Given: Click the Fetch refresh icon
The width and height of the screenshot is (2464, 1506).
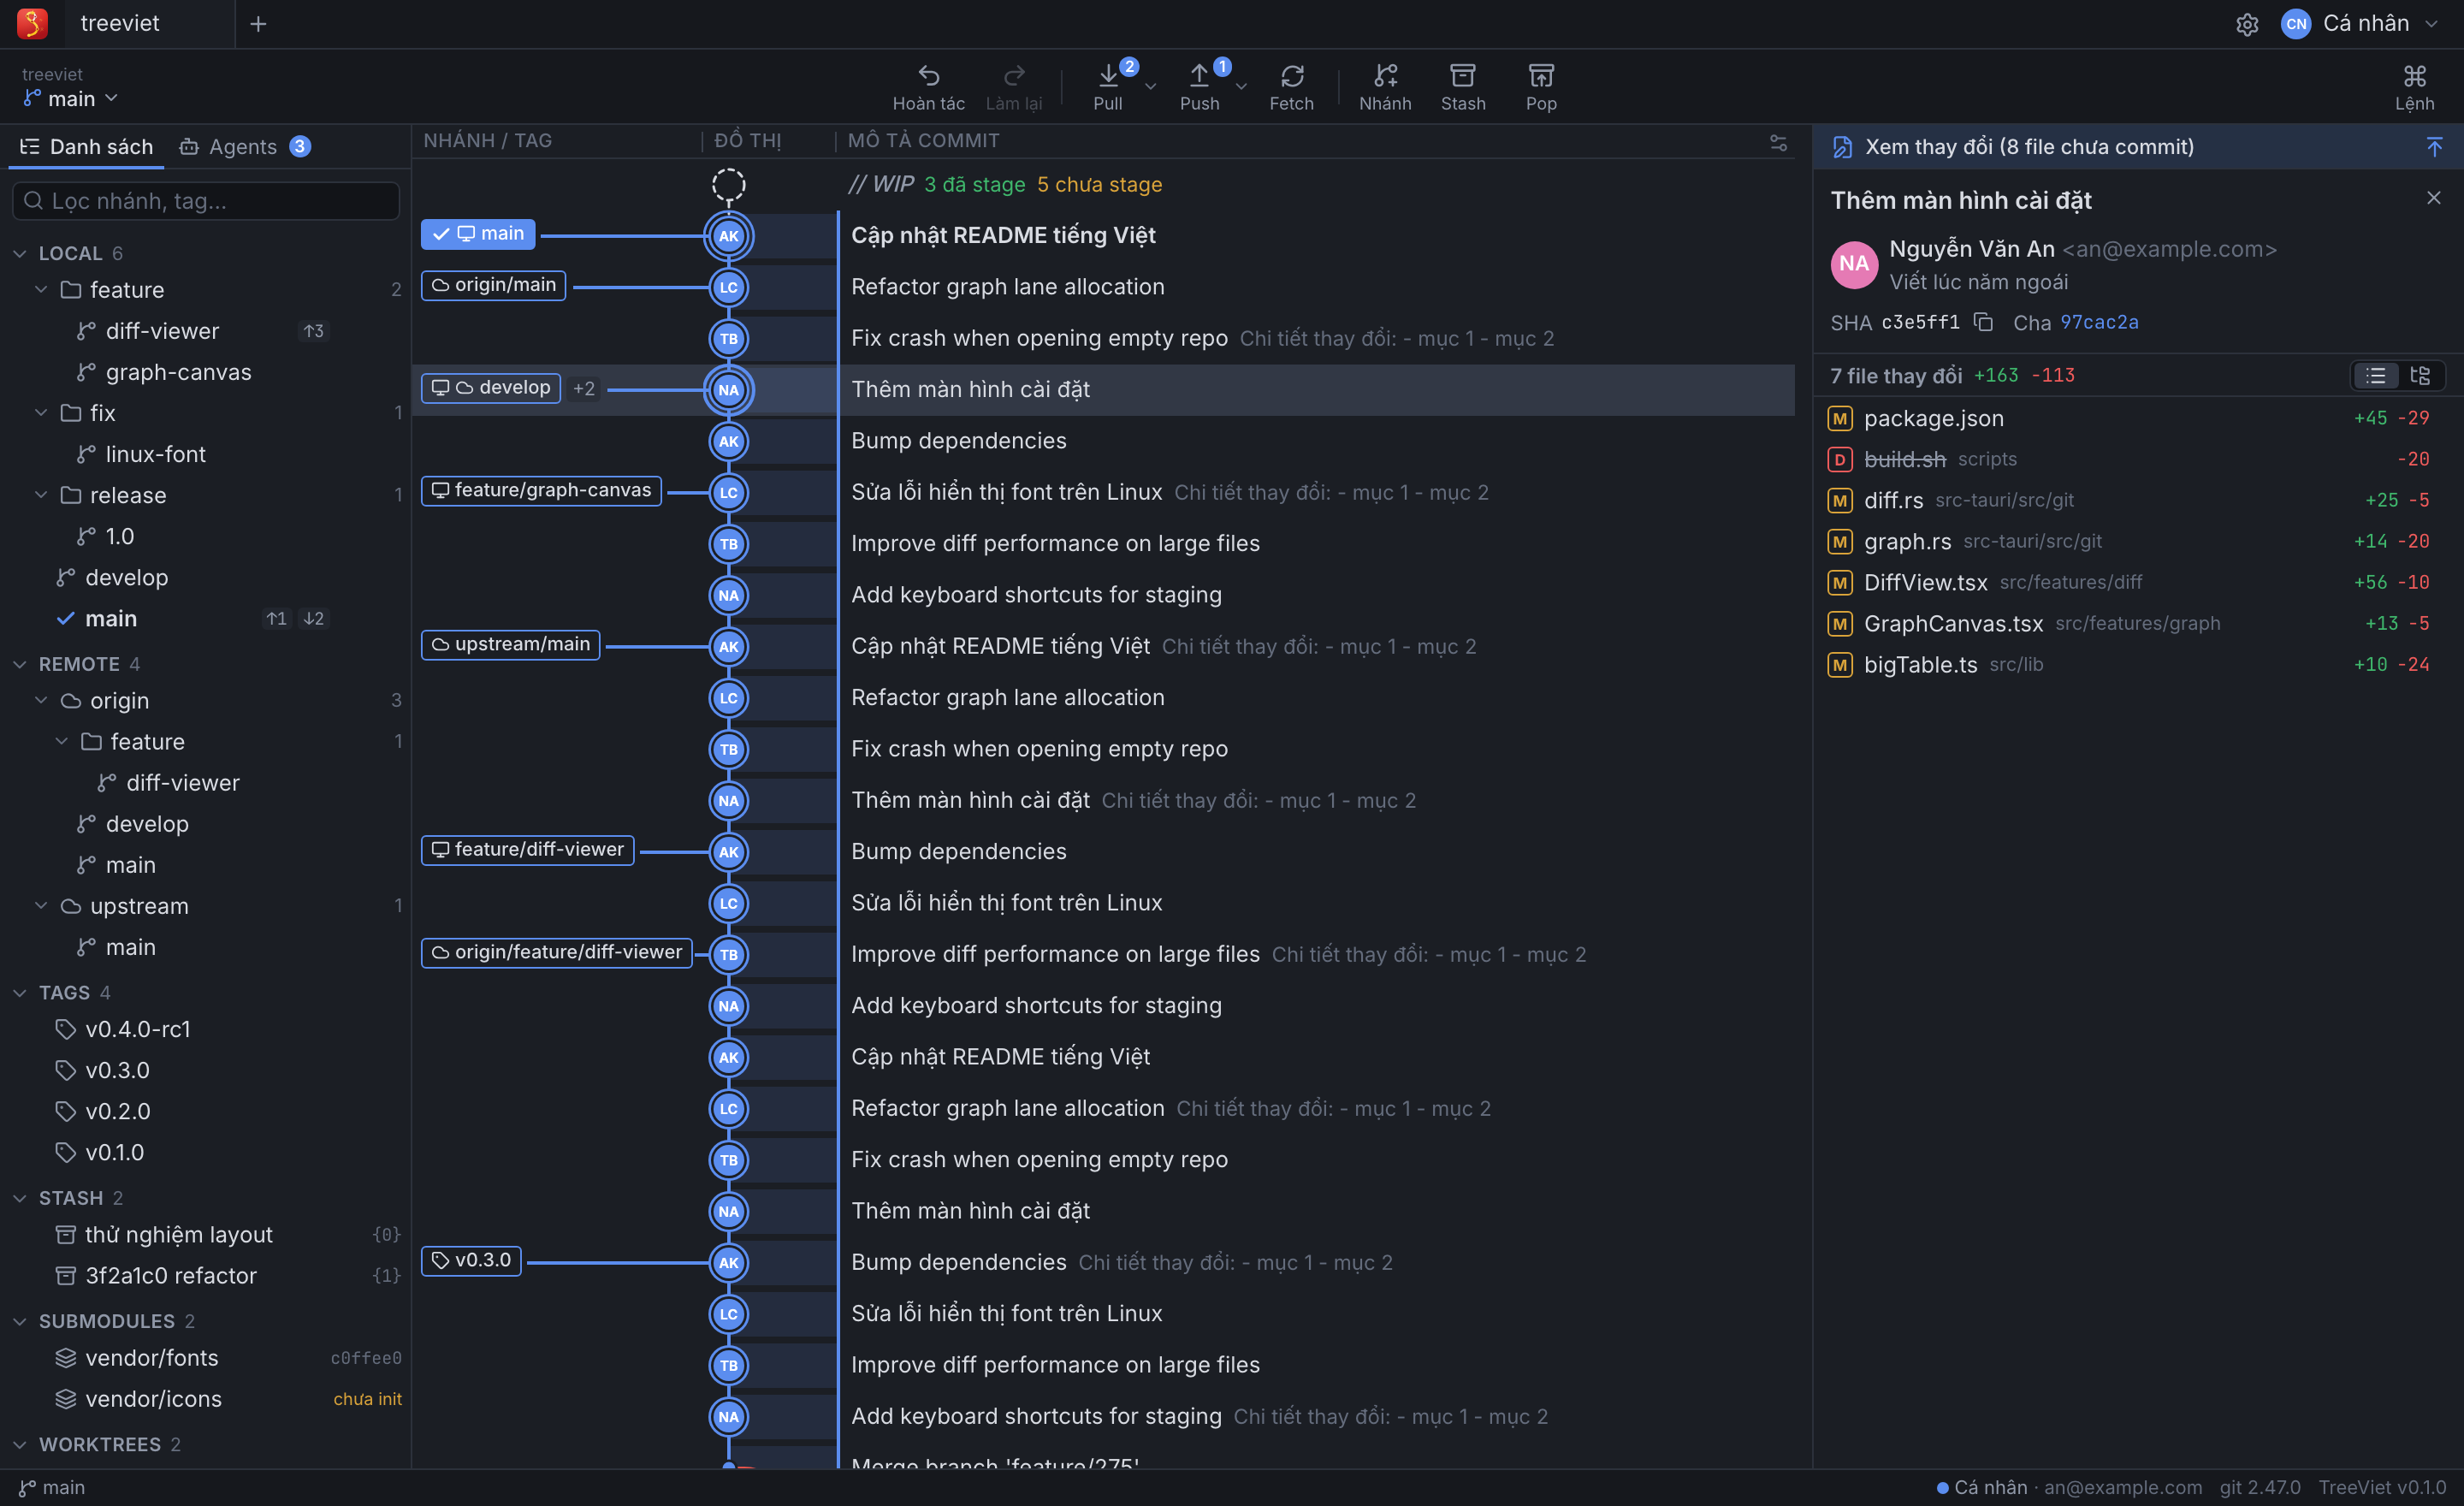Looking at the screenshot, I should coord(1292,76).
